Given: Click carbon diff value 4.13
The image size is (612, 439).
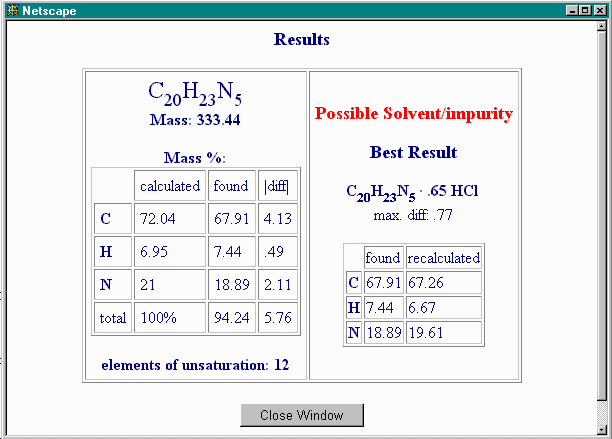Looking at the screenshot, I should click(278, 219).
